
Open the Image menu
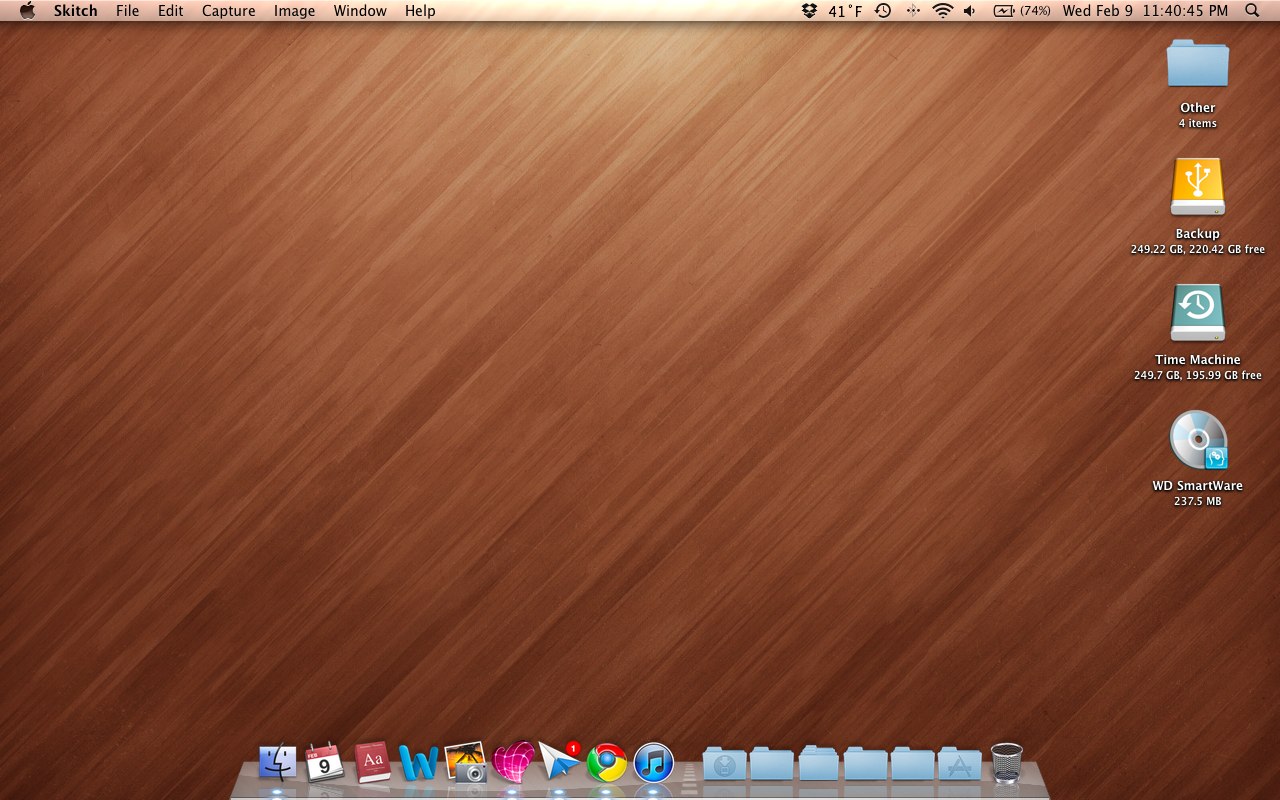(294, 11)
